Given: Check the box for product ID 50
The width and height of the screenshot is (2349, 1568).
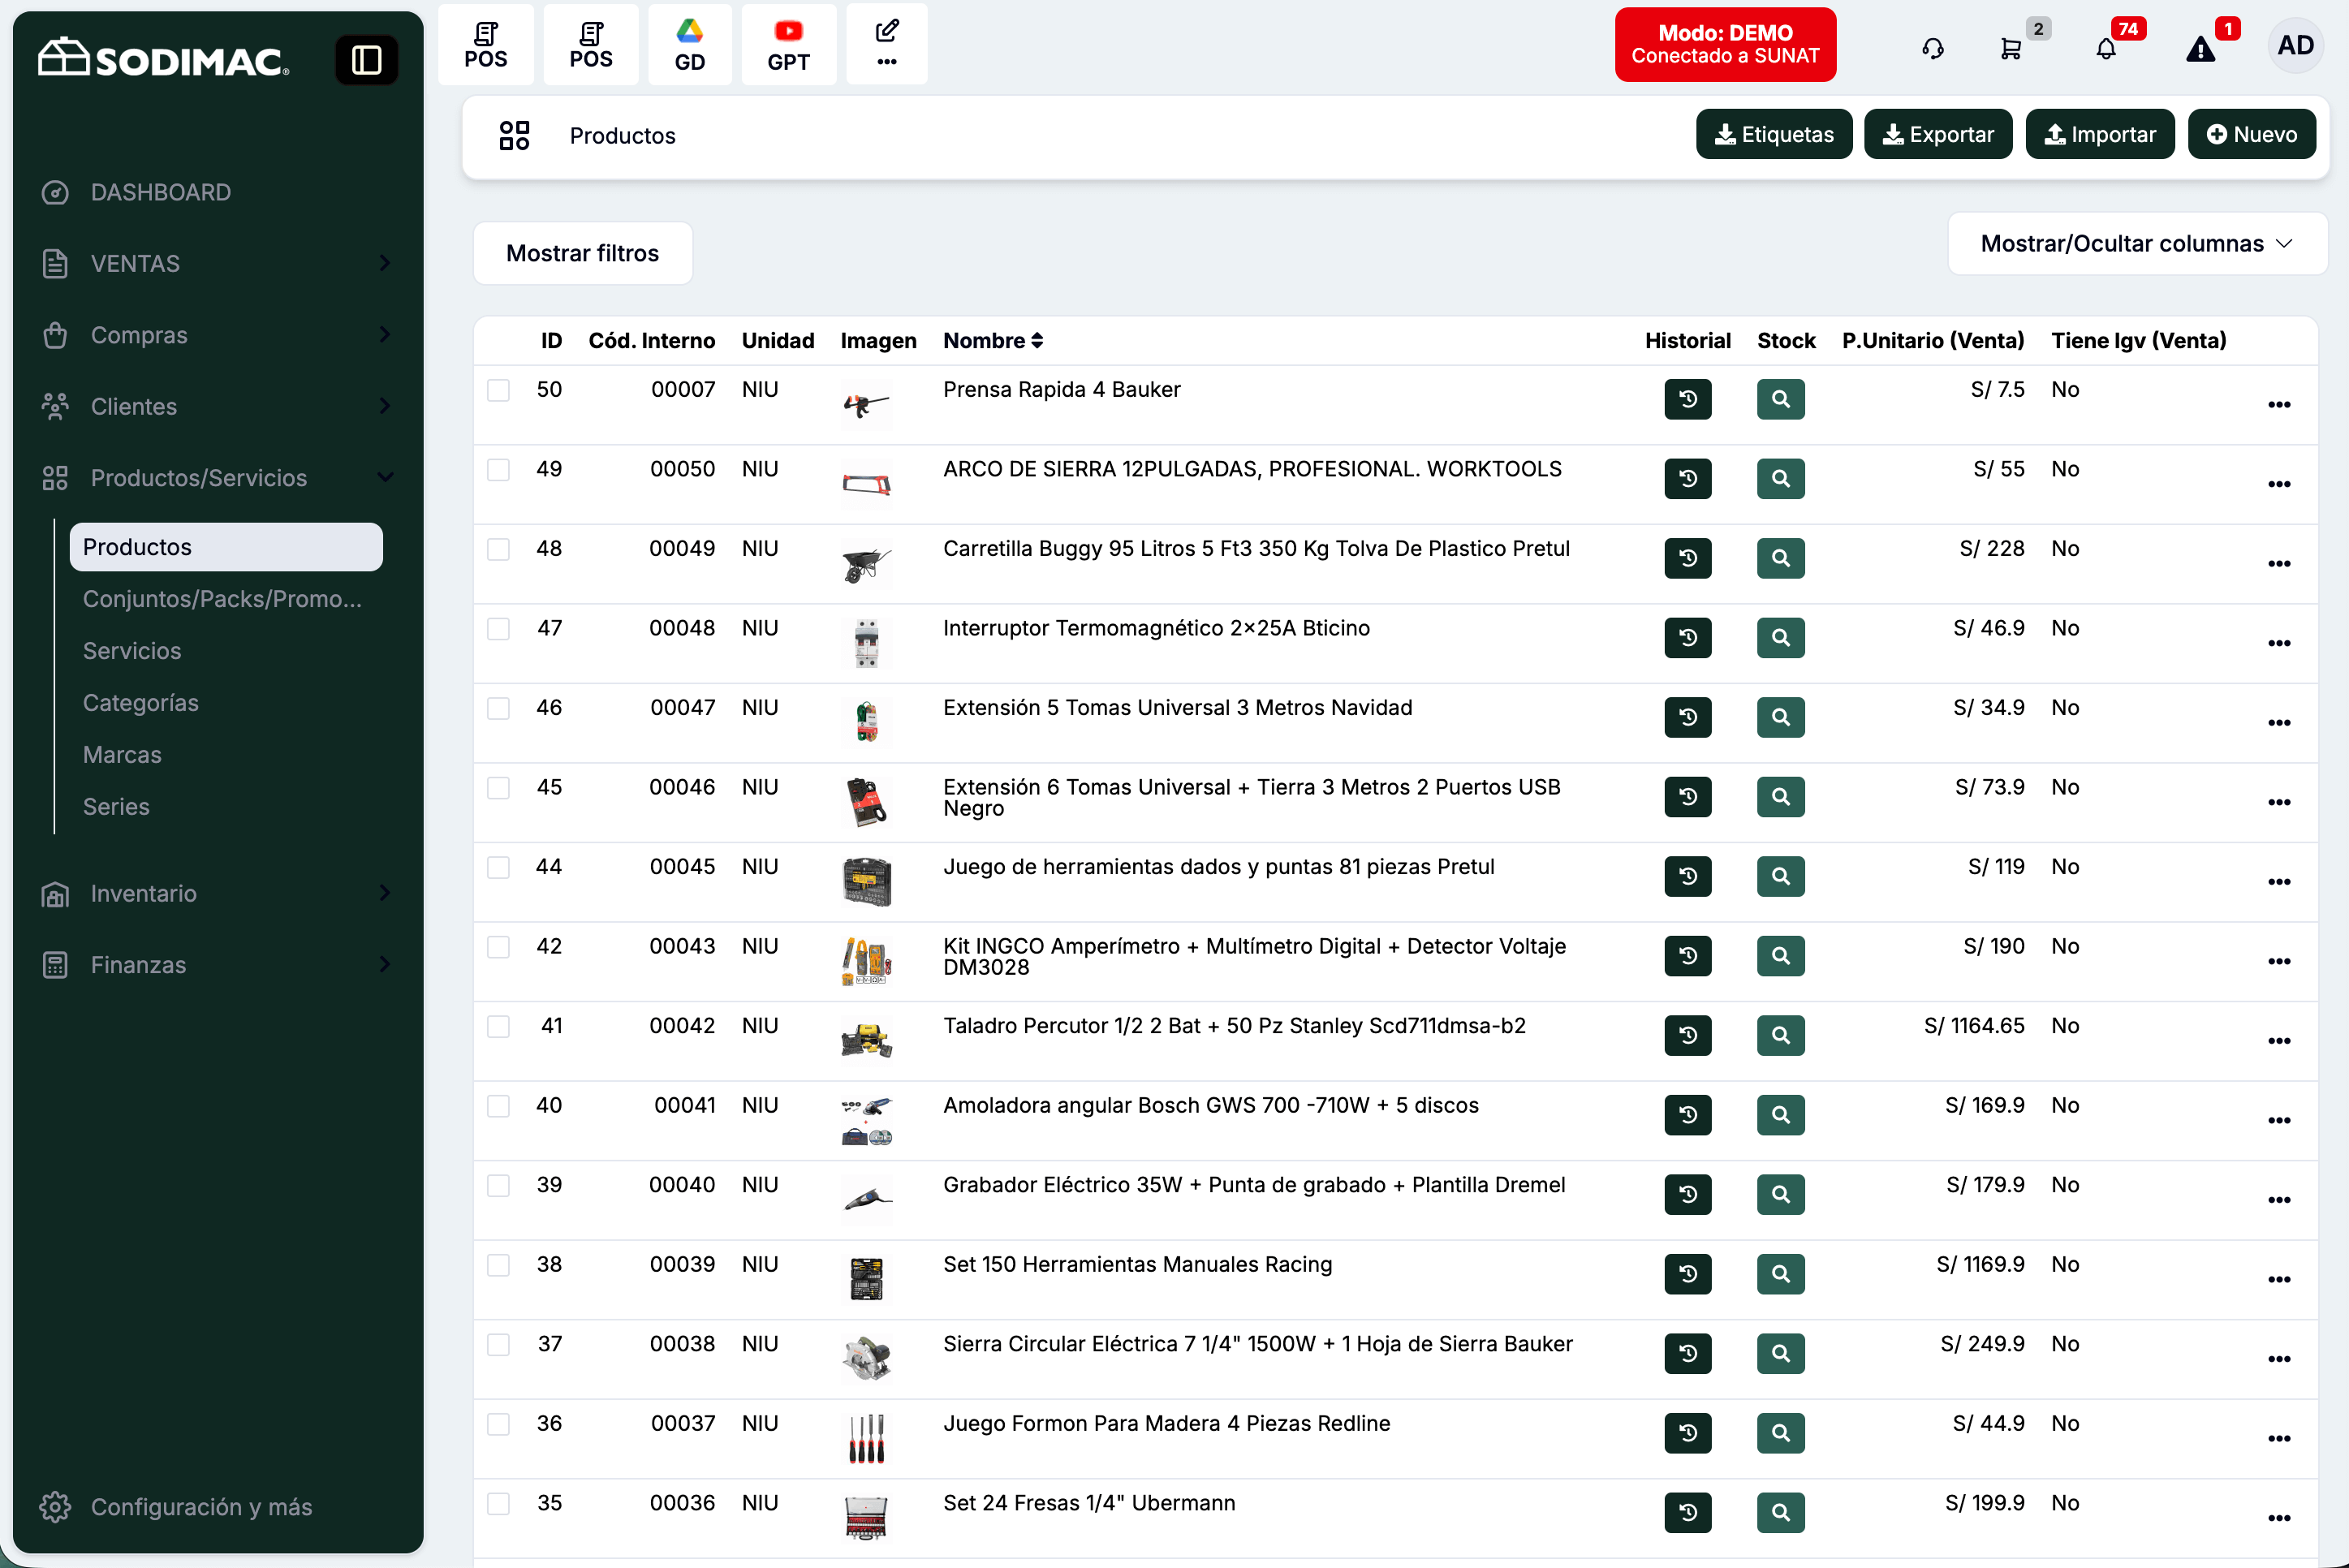Looking at the screenshot, I should [x=498, y=390].
